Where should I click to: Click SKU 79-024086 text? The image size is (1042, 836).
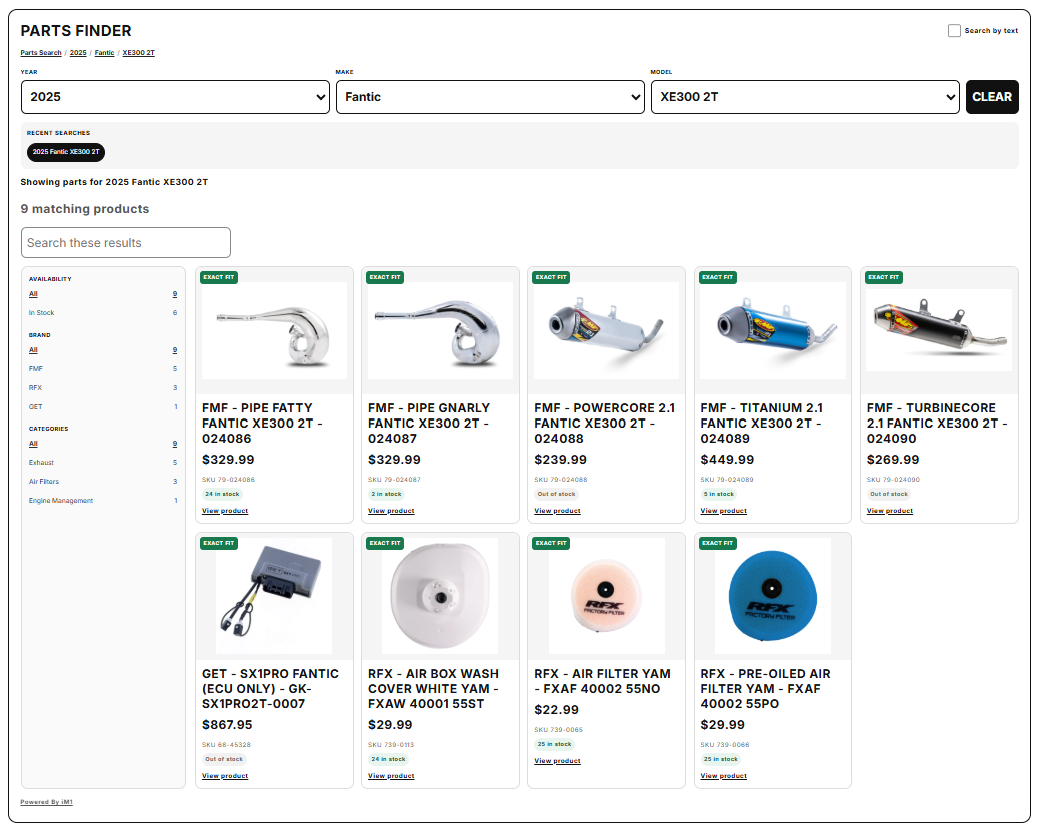pyautogui.click(x=229, y=479)
